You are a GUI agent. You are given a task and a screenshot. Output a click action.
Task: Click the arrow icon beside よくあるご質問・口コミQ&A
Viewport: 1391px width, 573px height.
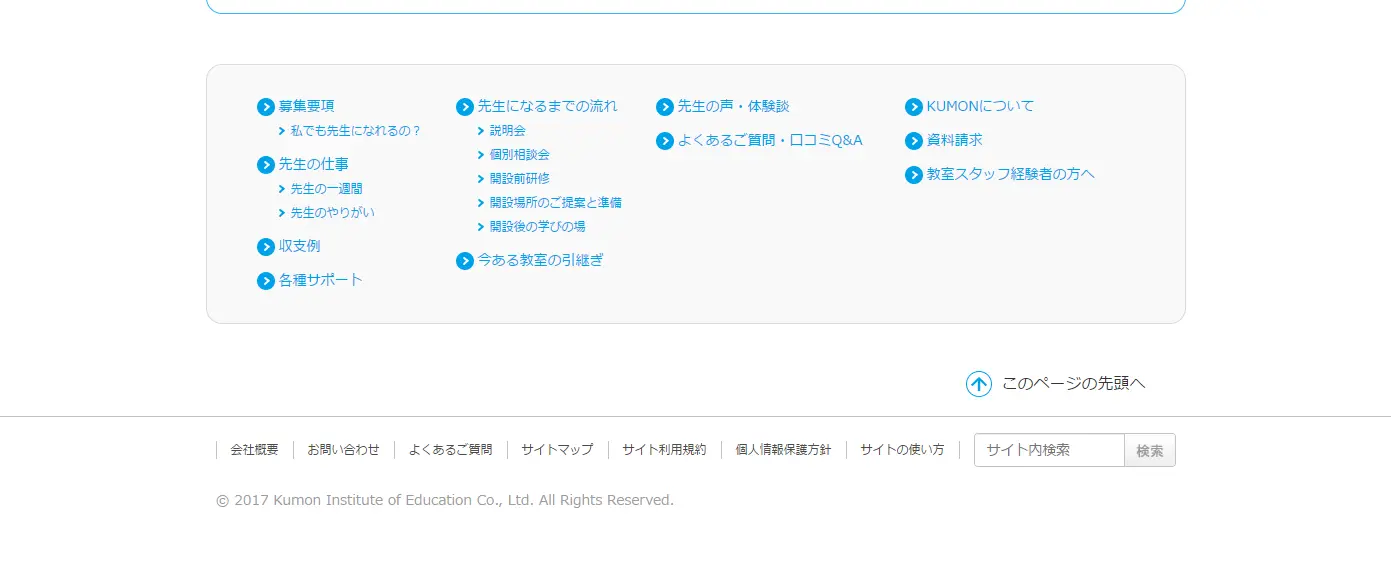(x=665, y=141)
